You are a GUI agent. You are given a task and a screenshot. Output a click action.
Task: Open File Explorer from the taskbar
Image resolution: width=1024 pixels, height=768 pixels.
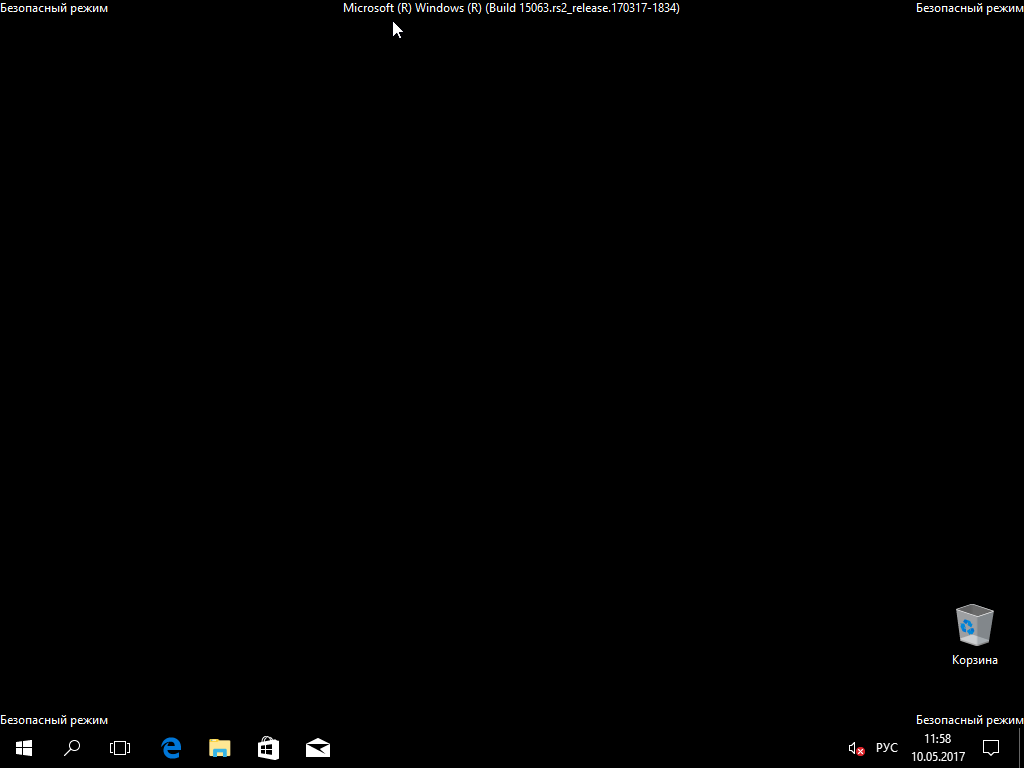(219, 747)
